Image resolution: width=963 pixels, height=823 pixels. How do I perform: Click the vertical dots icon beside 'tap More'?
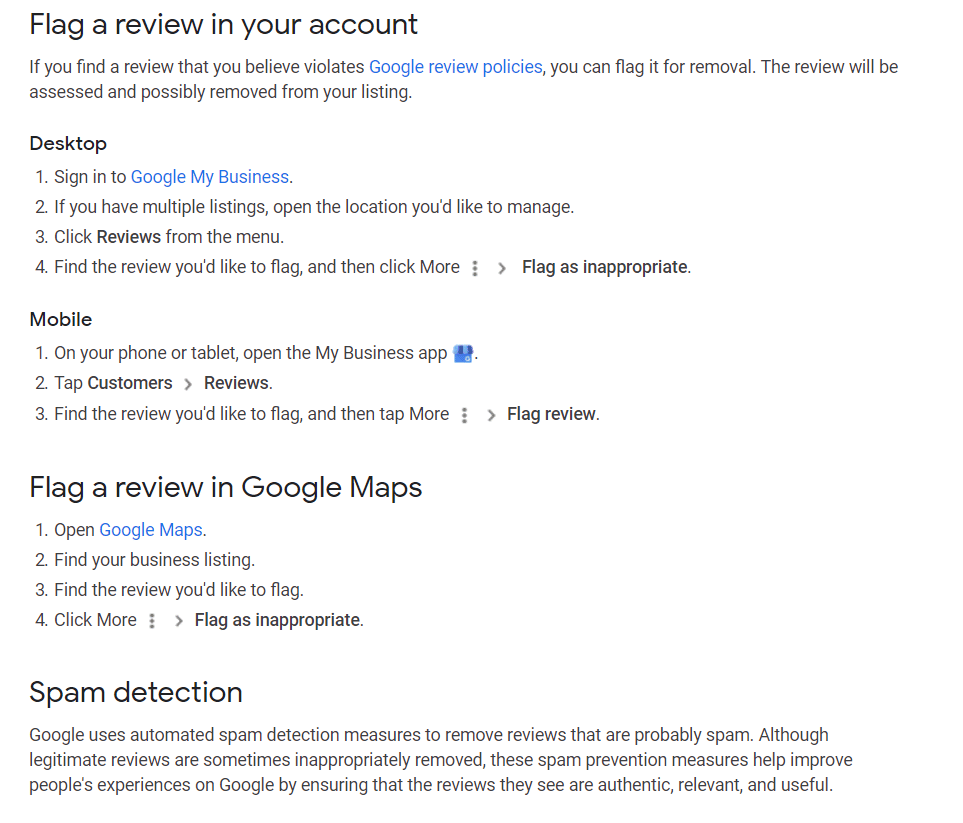pyautogui.click(x=465, y=413)
